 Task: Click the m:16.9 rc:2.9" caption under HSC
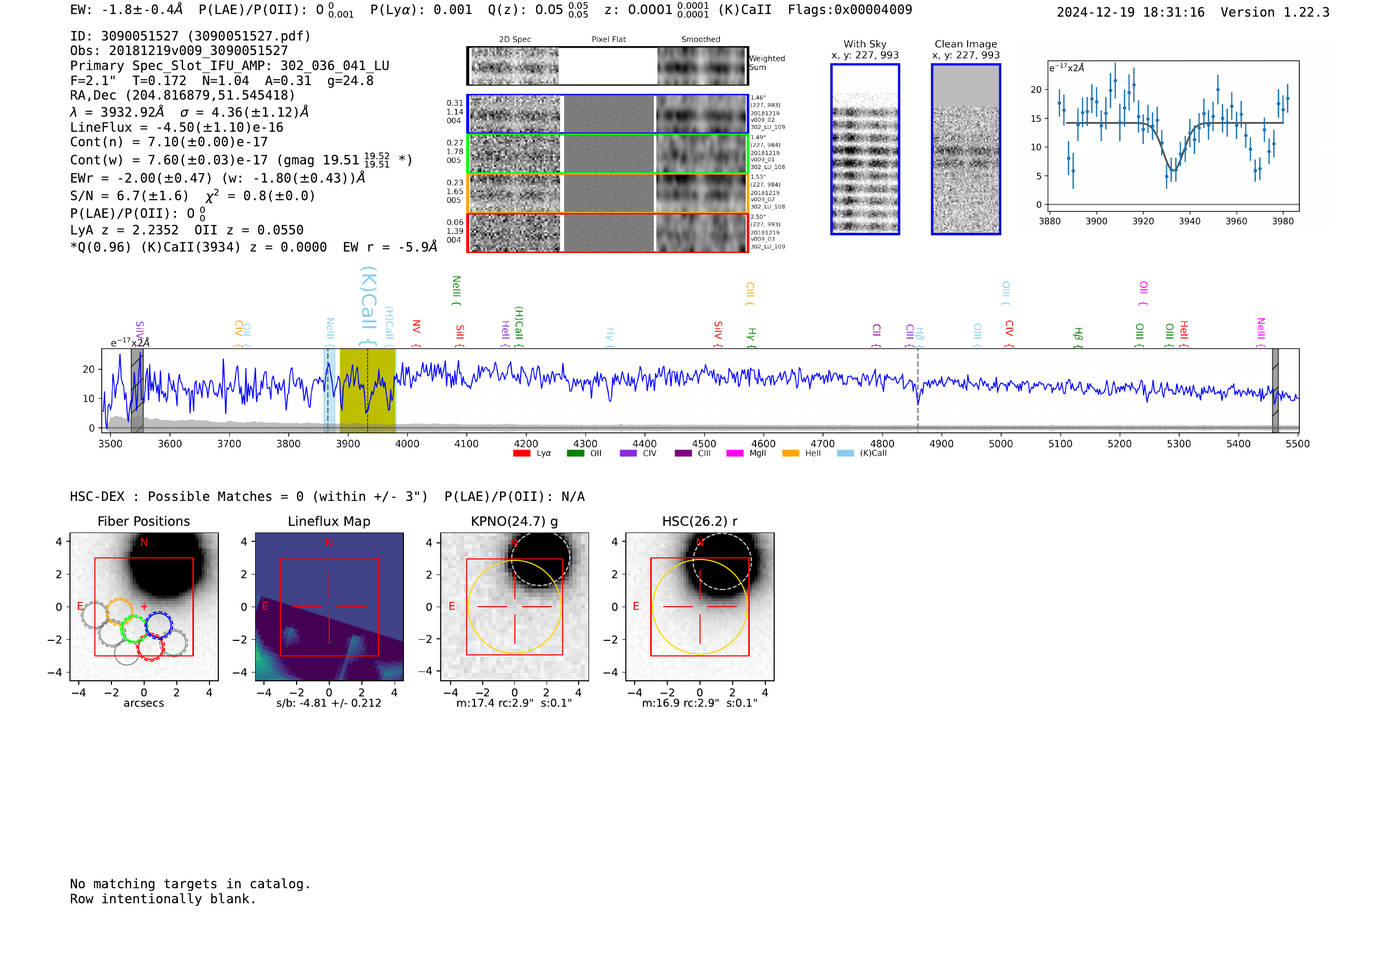[x=700, y=703]
